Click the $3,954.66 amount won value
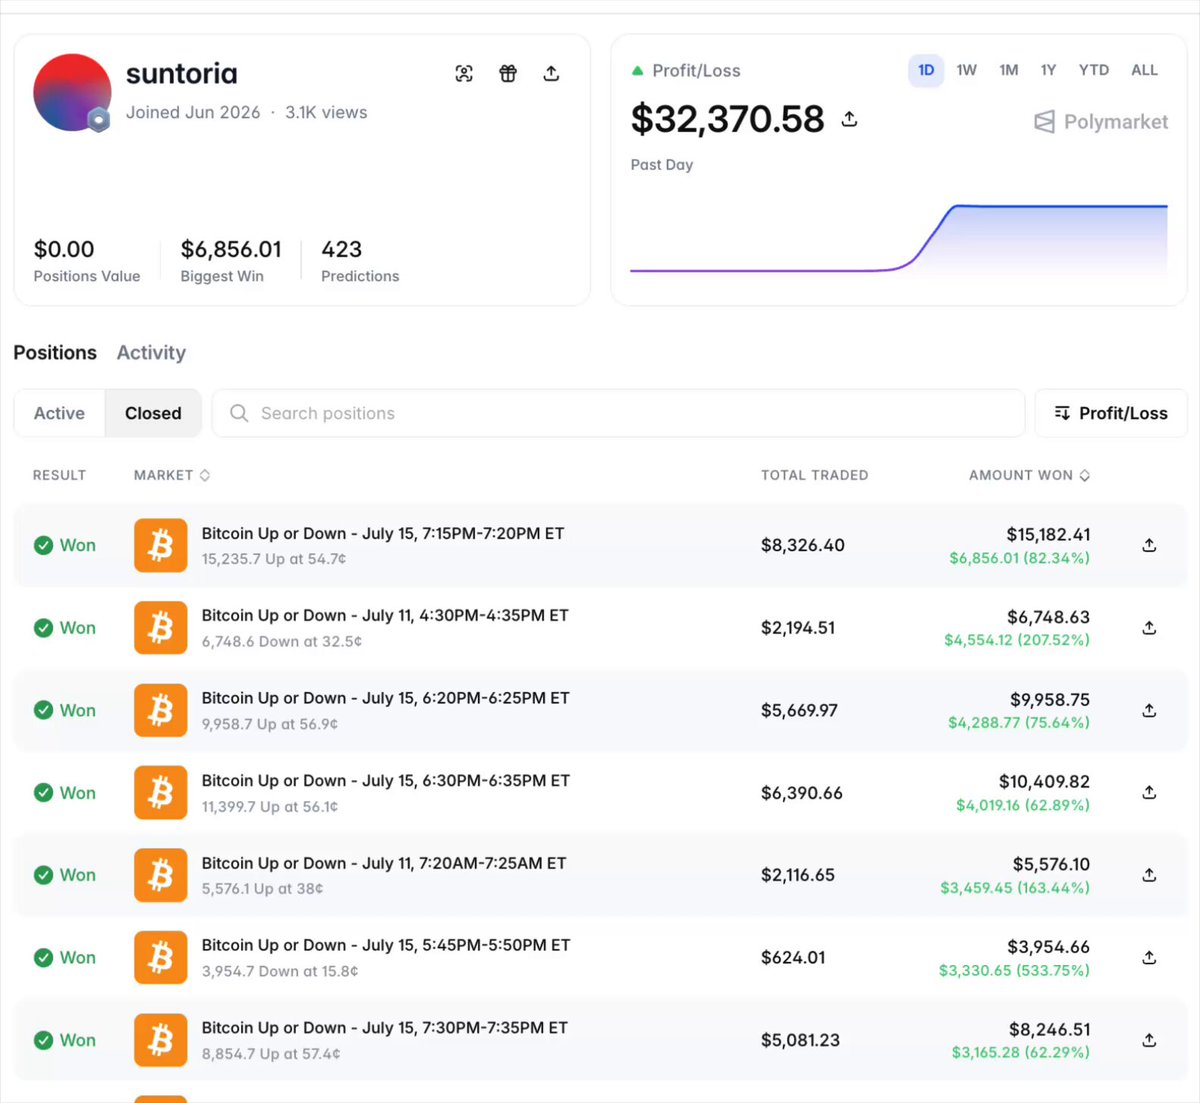Image resolution: width=1200 pixels, height=1103 pixels. 1048,946
